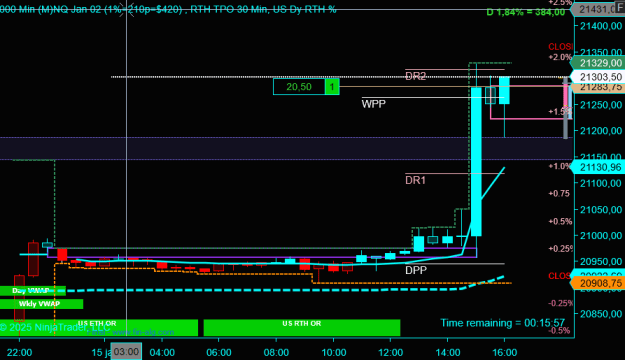Click the 10:00 time axis label

tap(334, 352)
